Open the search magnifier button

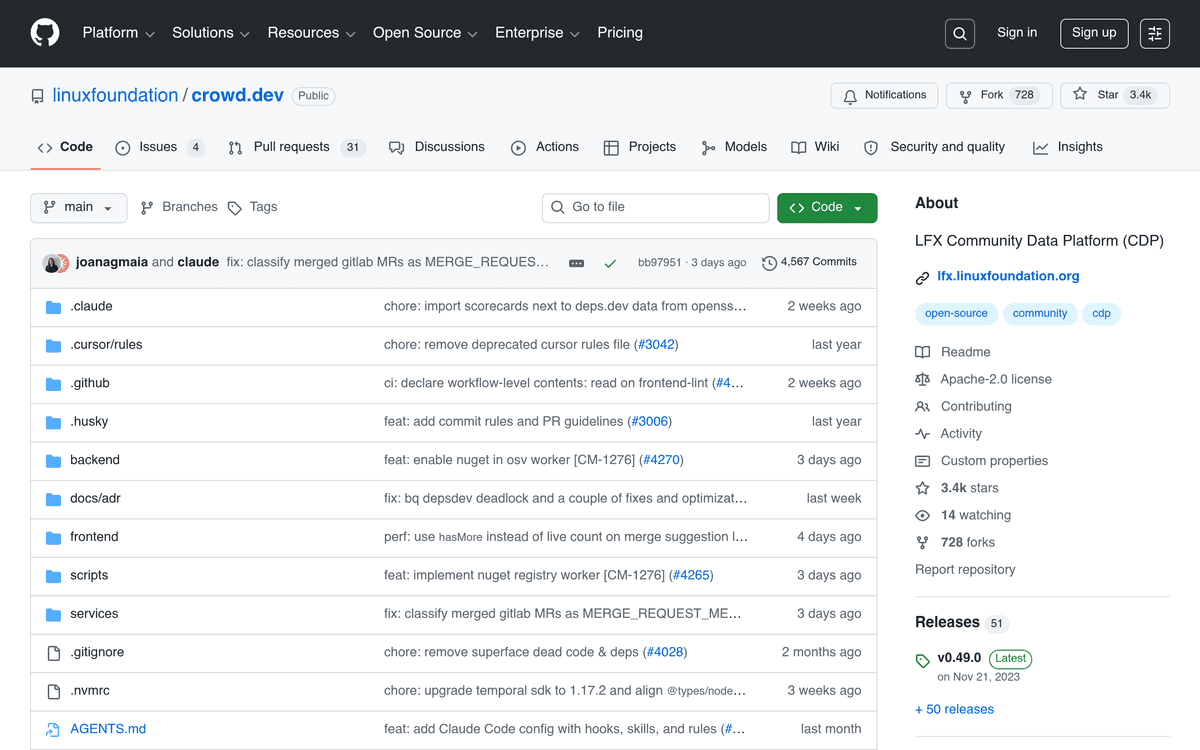(959, 33)
